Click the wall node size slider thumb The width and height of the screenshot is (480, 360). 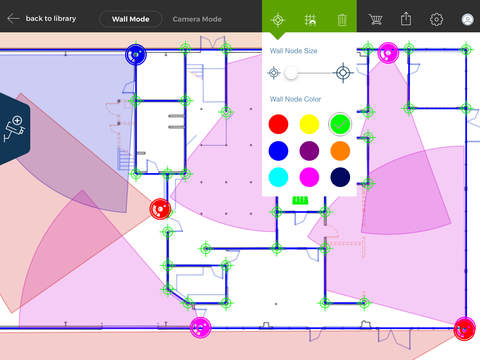coord(291,73)
